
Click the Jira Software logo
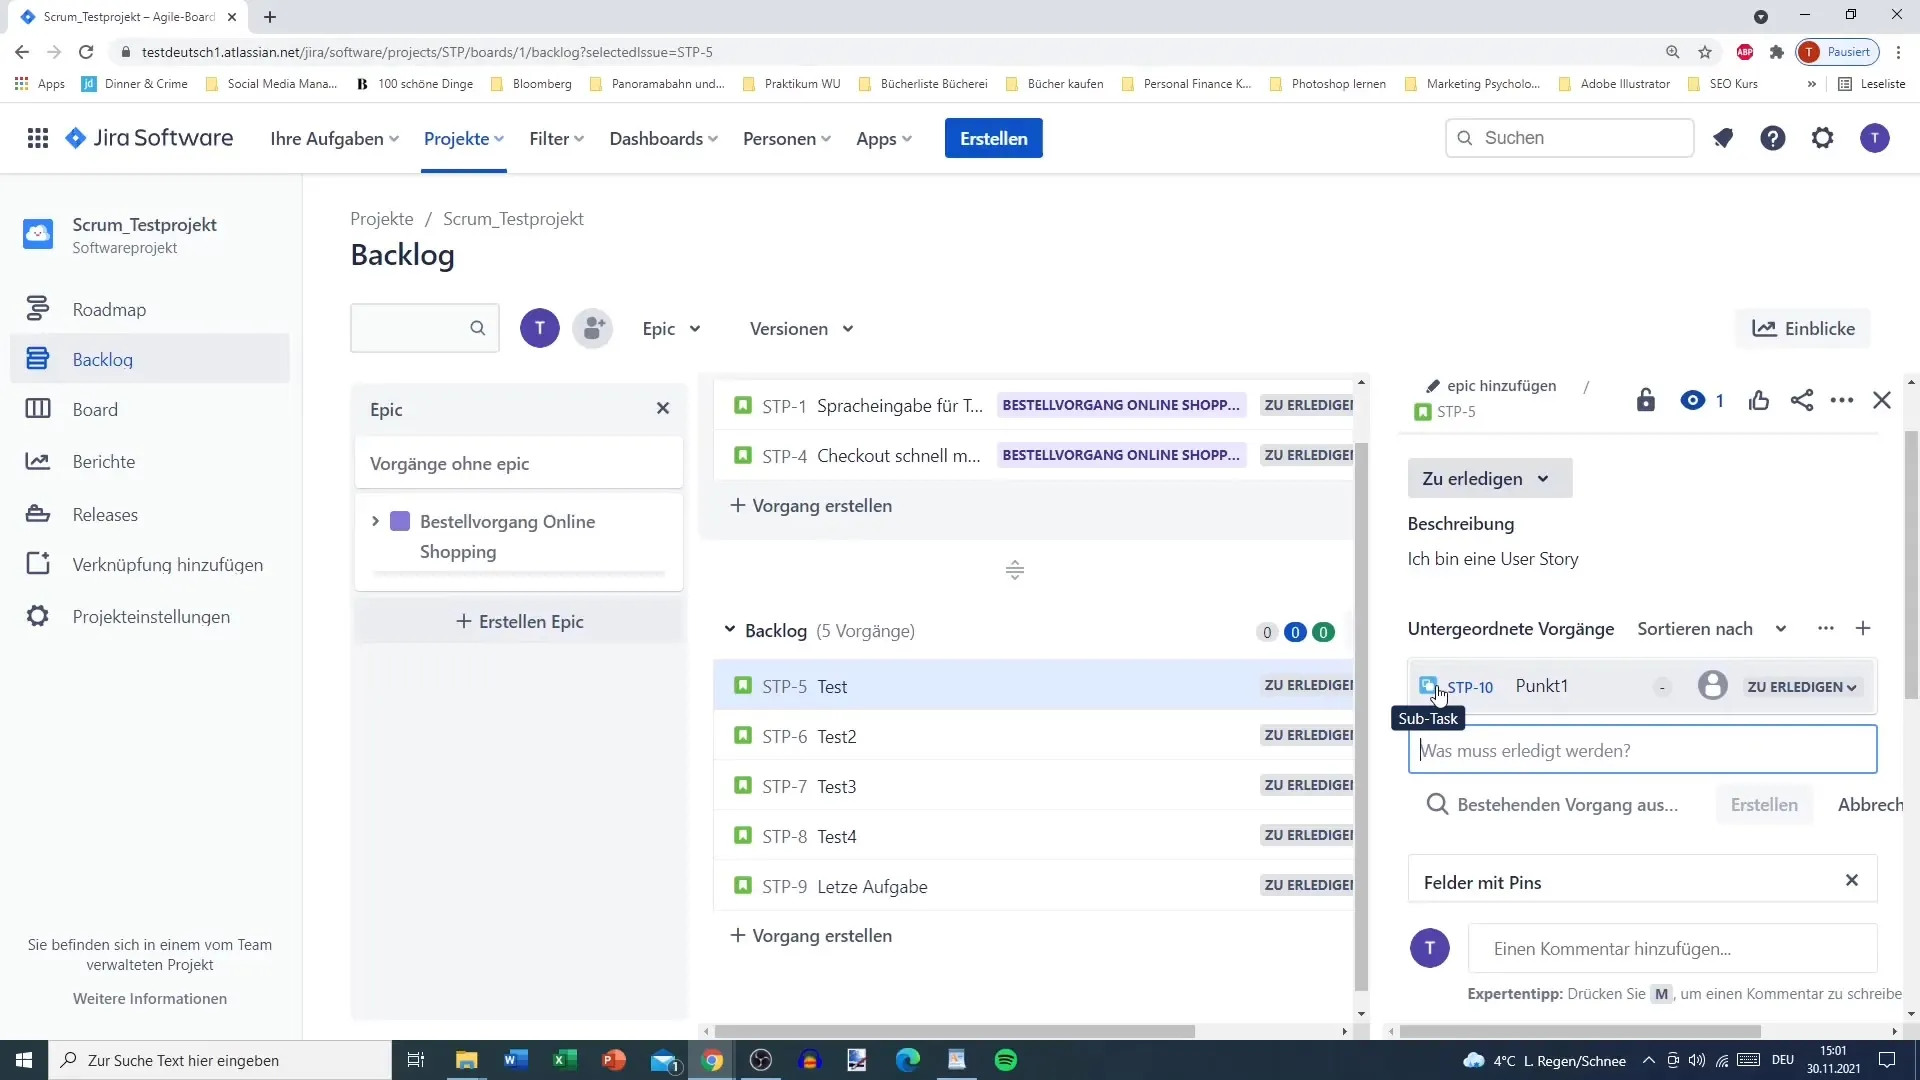click(149, 138)
